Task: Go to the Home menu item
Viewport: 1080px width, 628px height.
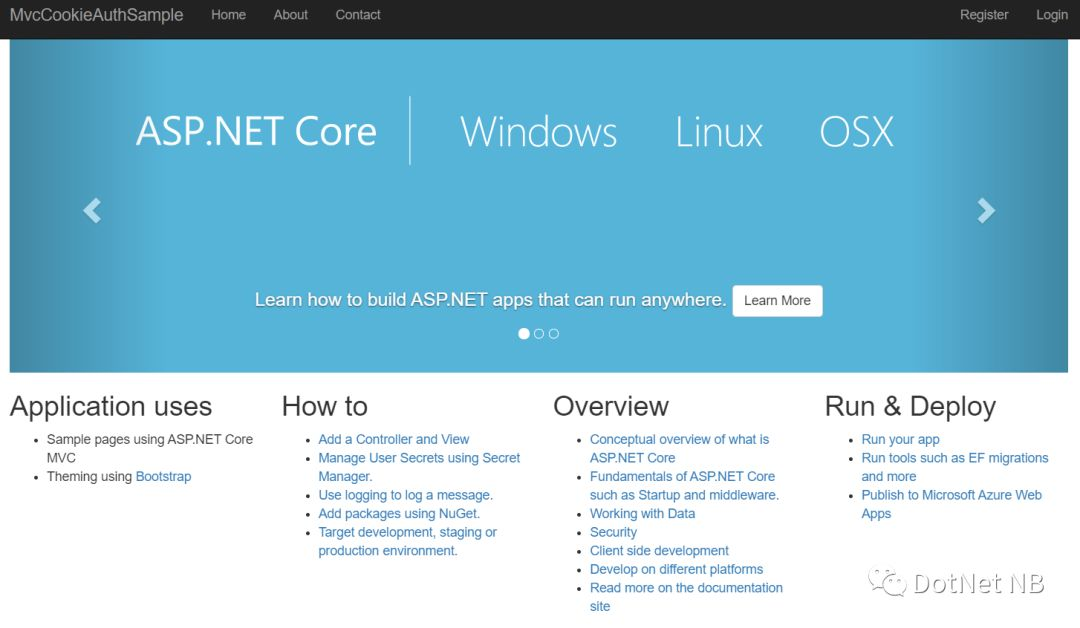Action: point(228,15)
